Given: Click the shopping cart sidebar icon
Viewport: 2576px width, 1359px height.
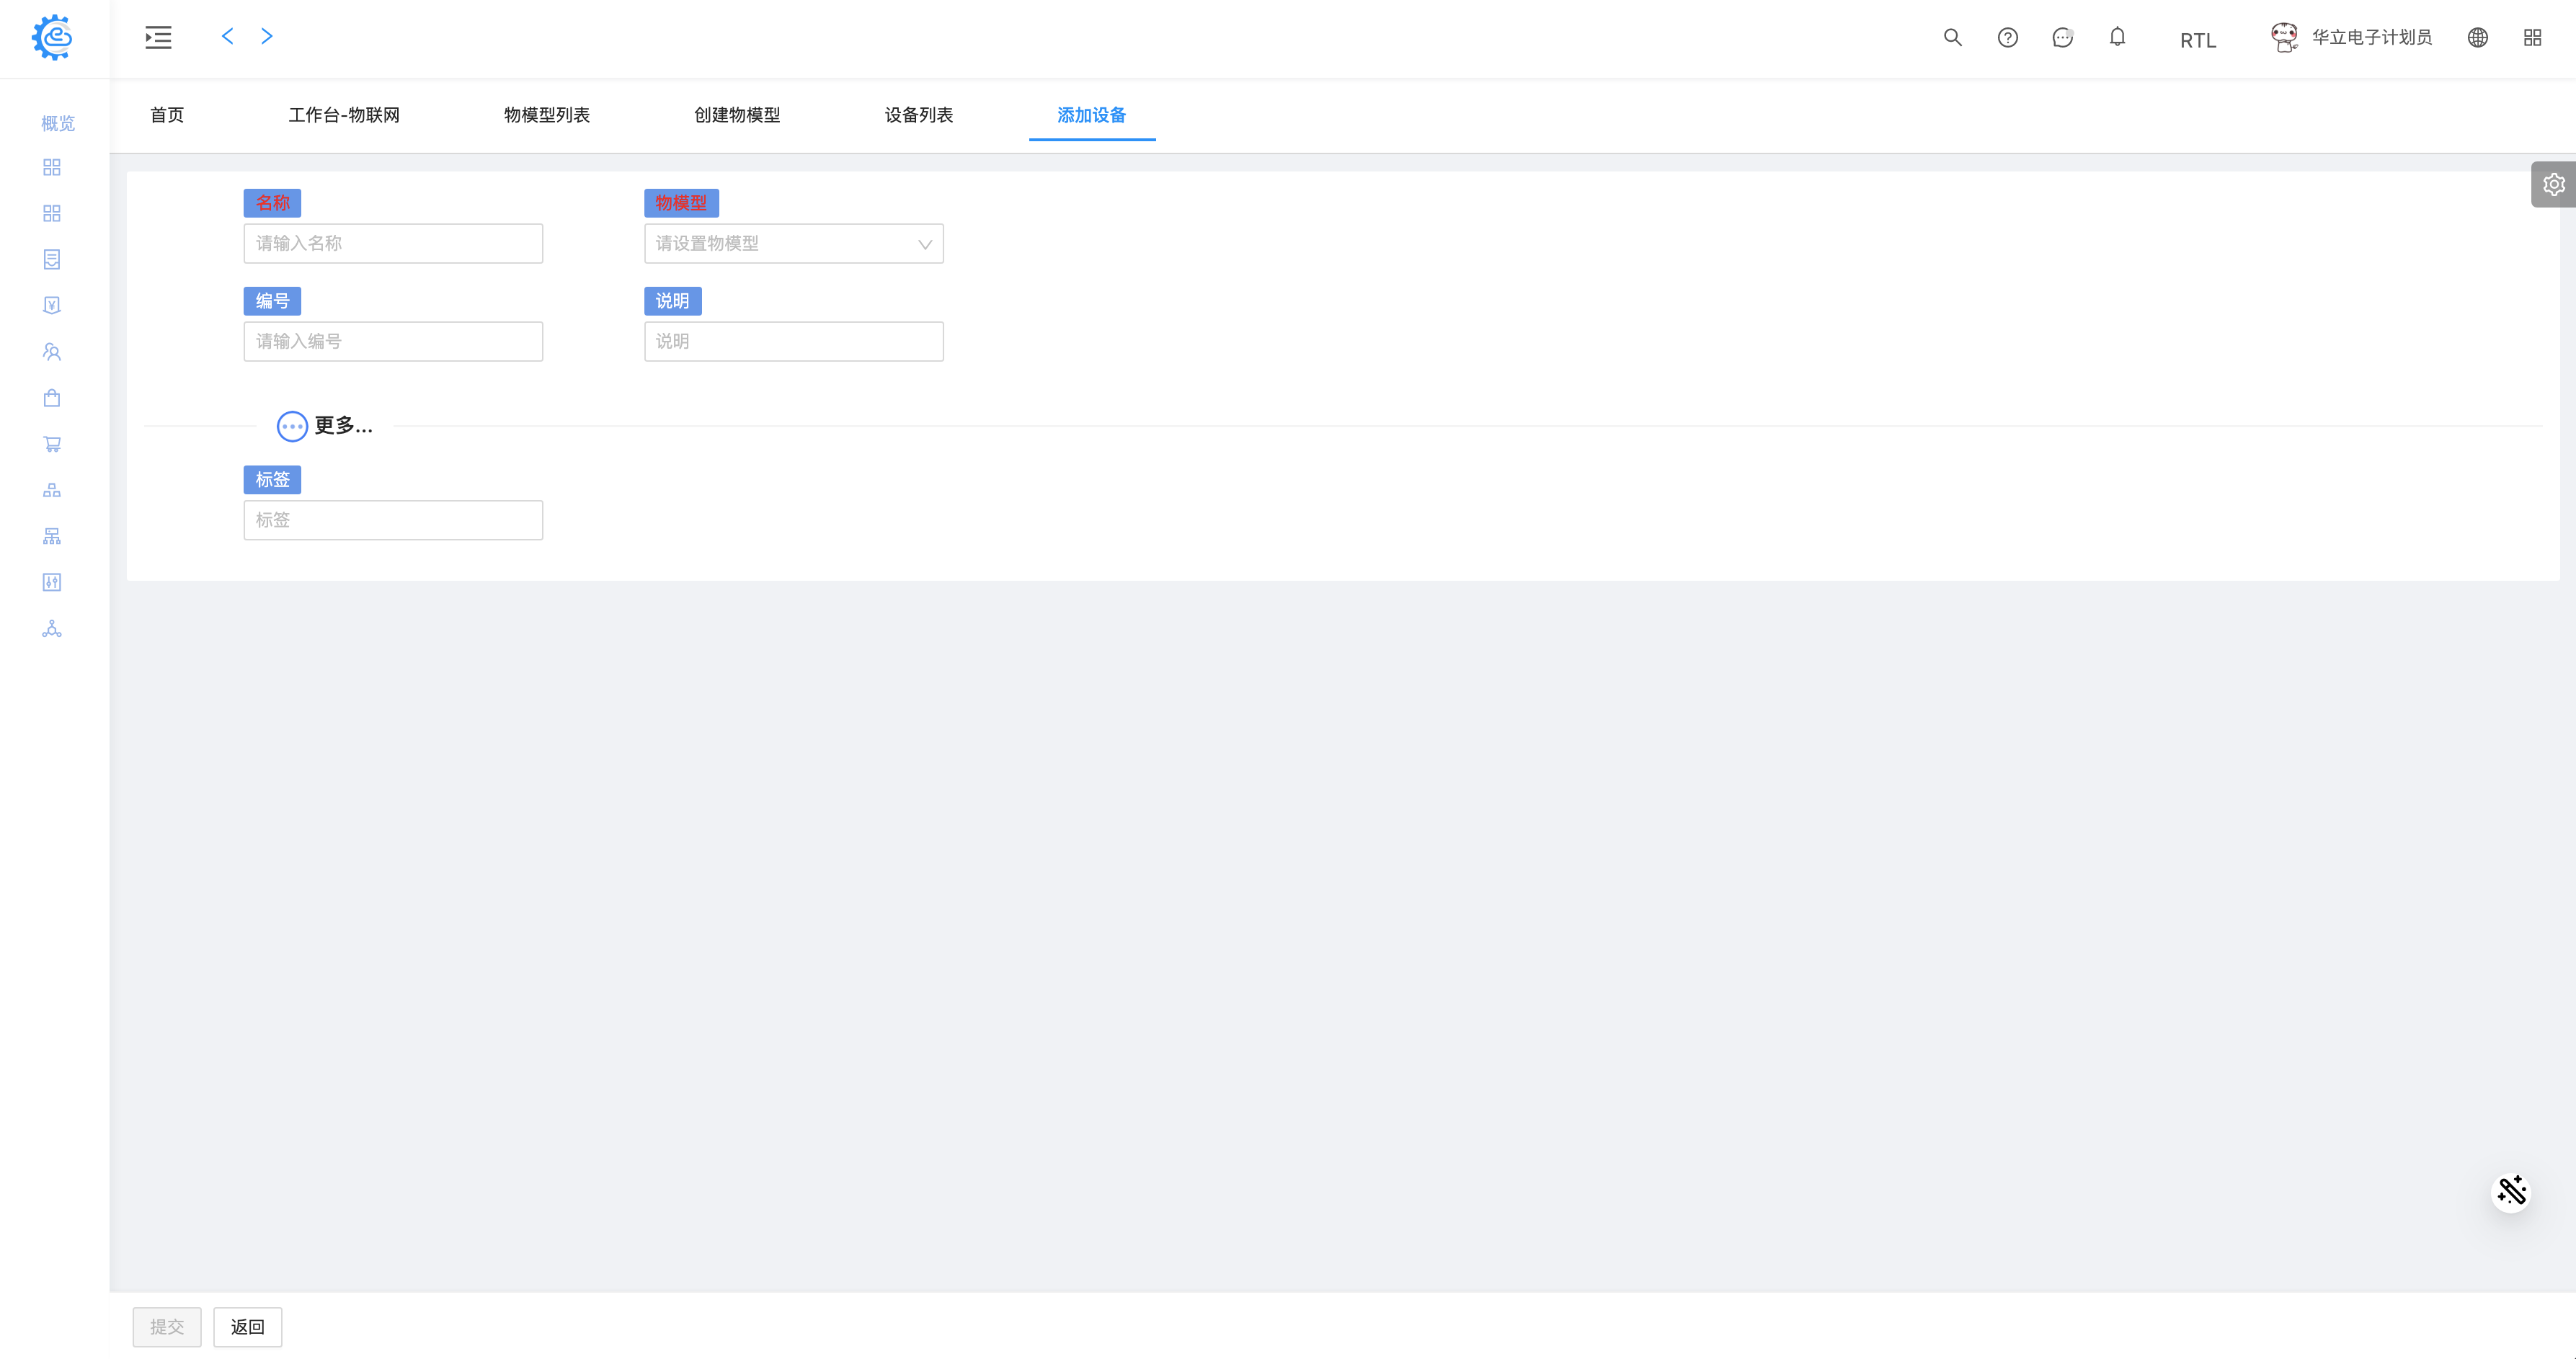Looking at the screenshot, I should tap(52, 444).
